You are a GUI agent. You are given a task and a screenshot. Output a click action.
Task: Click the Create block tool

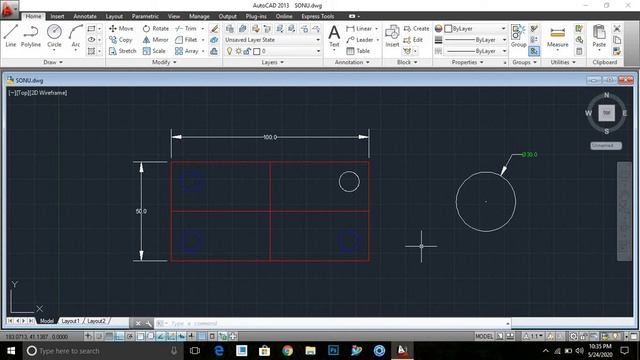pyautogui.click(x=416, y=29)
